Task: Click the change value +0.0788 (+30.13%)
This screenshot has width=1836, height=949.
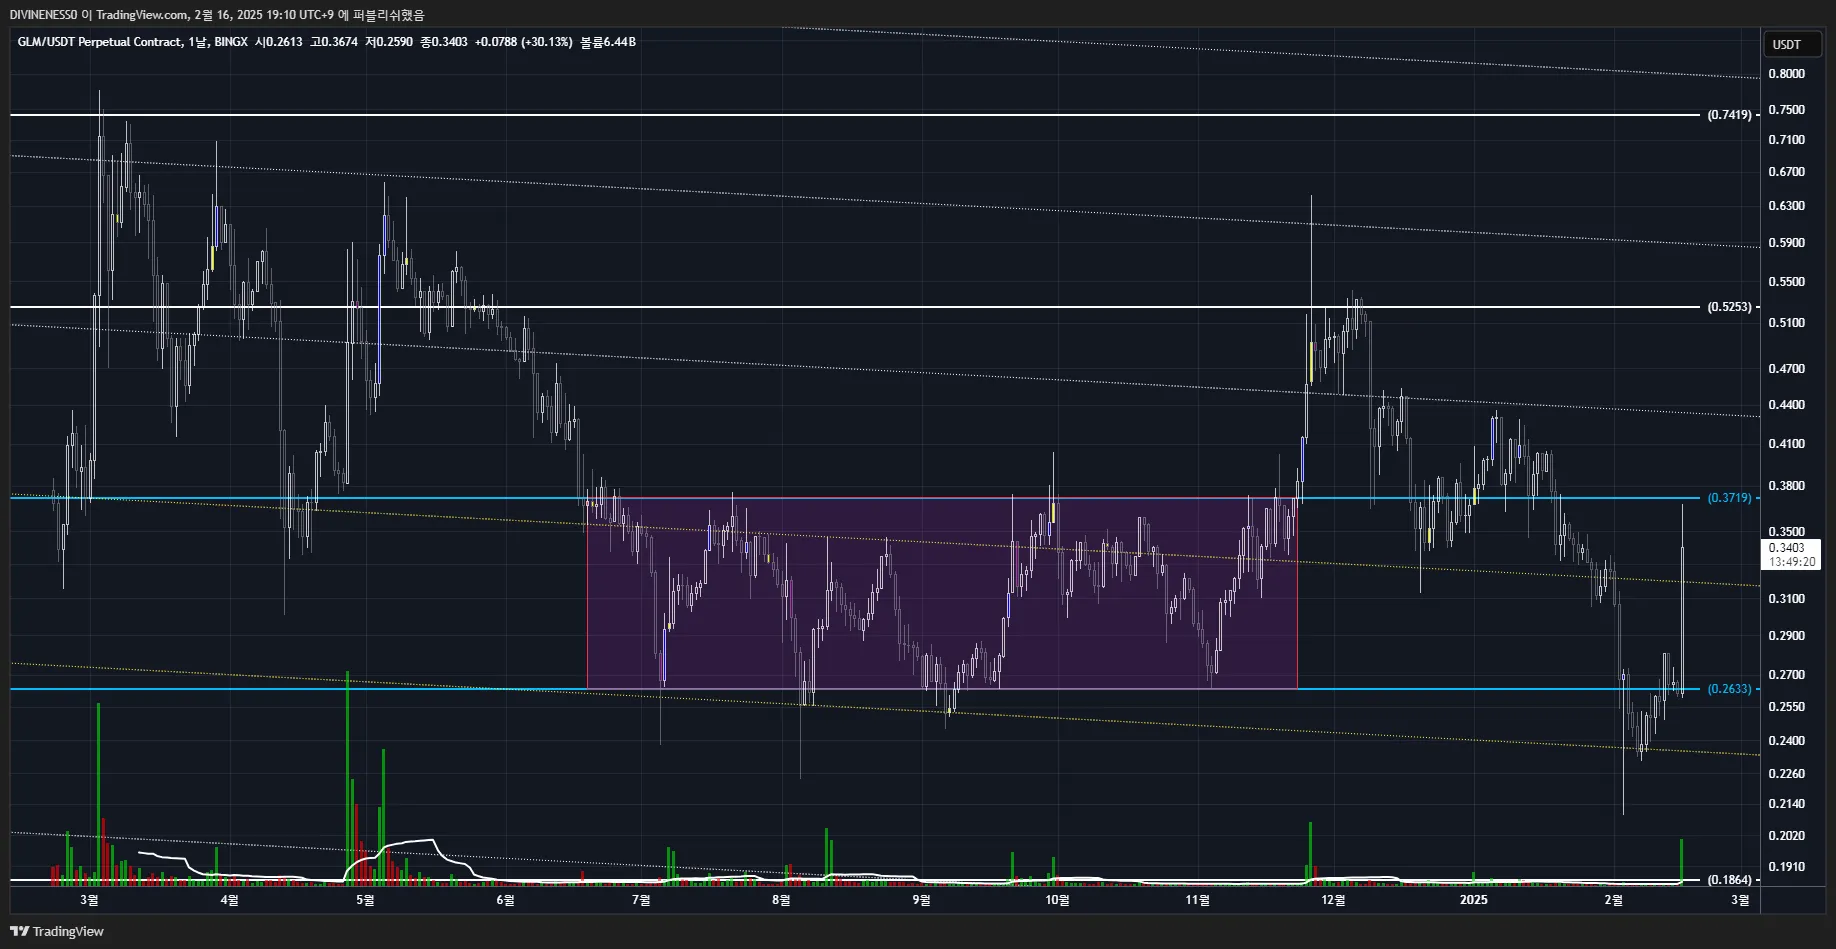Action: click(524, 42)
